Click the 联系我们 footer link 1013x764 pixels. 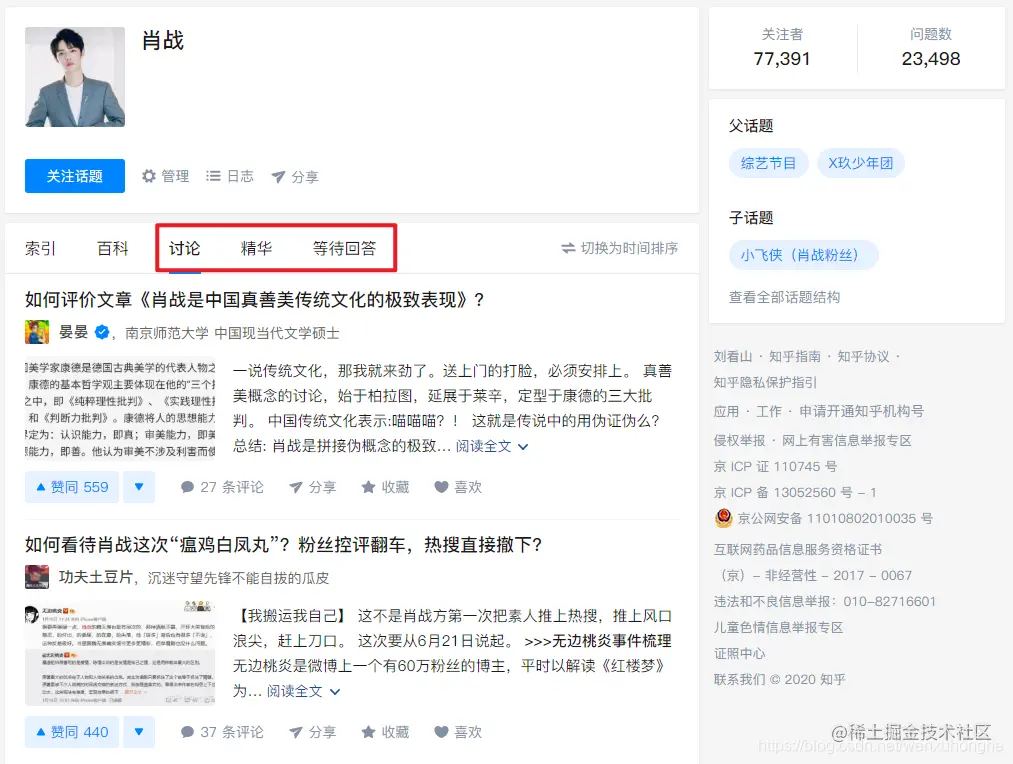740,679
